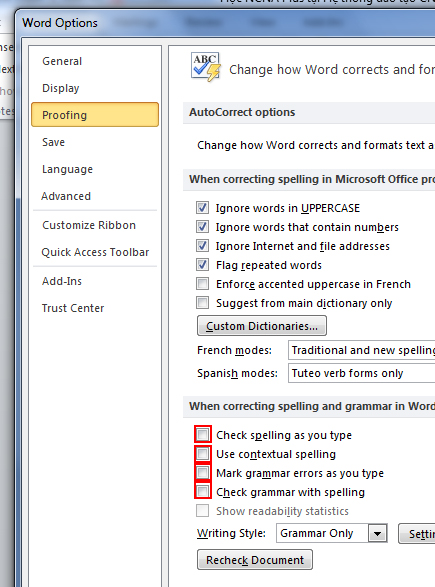Click the ABC proofing checkmark icon
The height and width of the screenshot is (587, 435).
pos(205,67)
